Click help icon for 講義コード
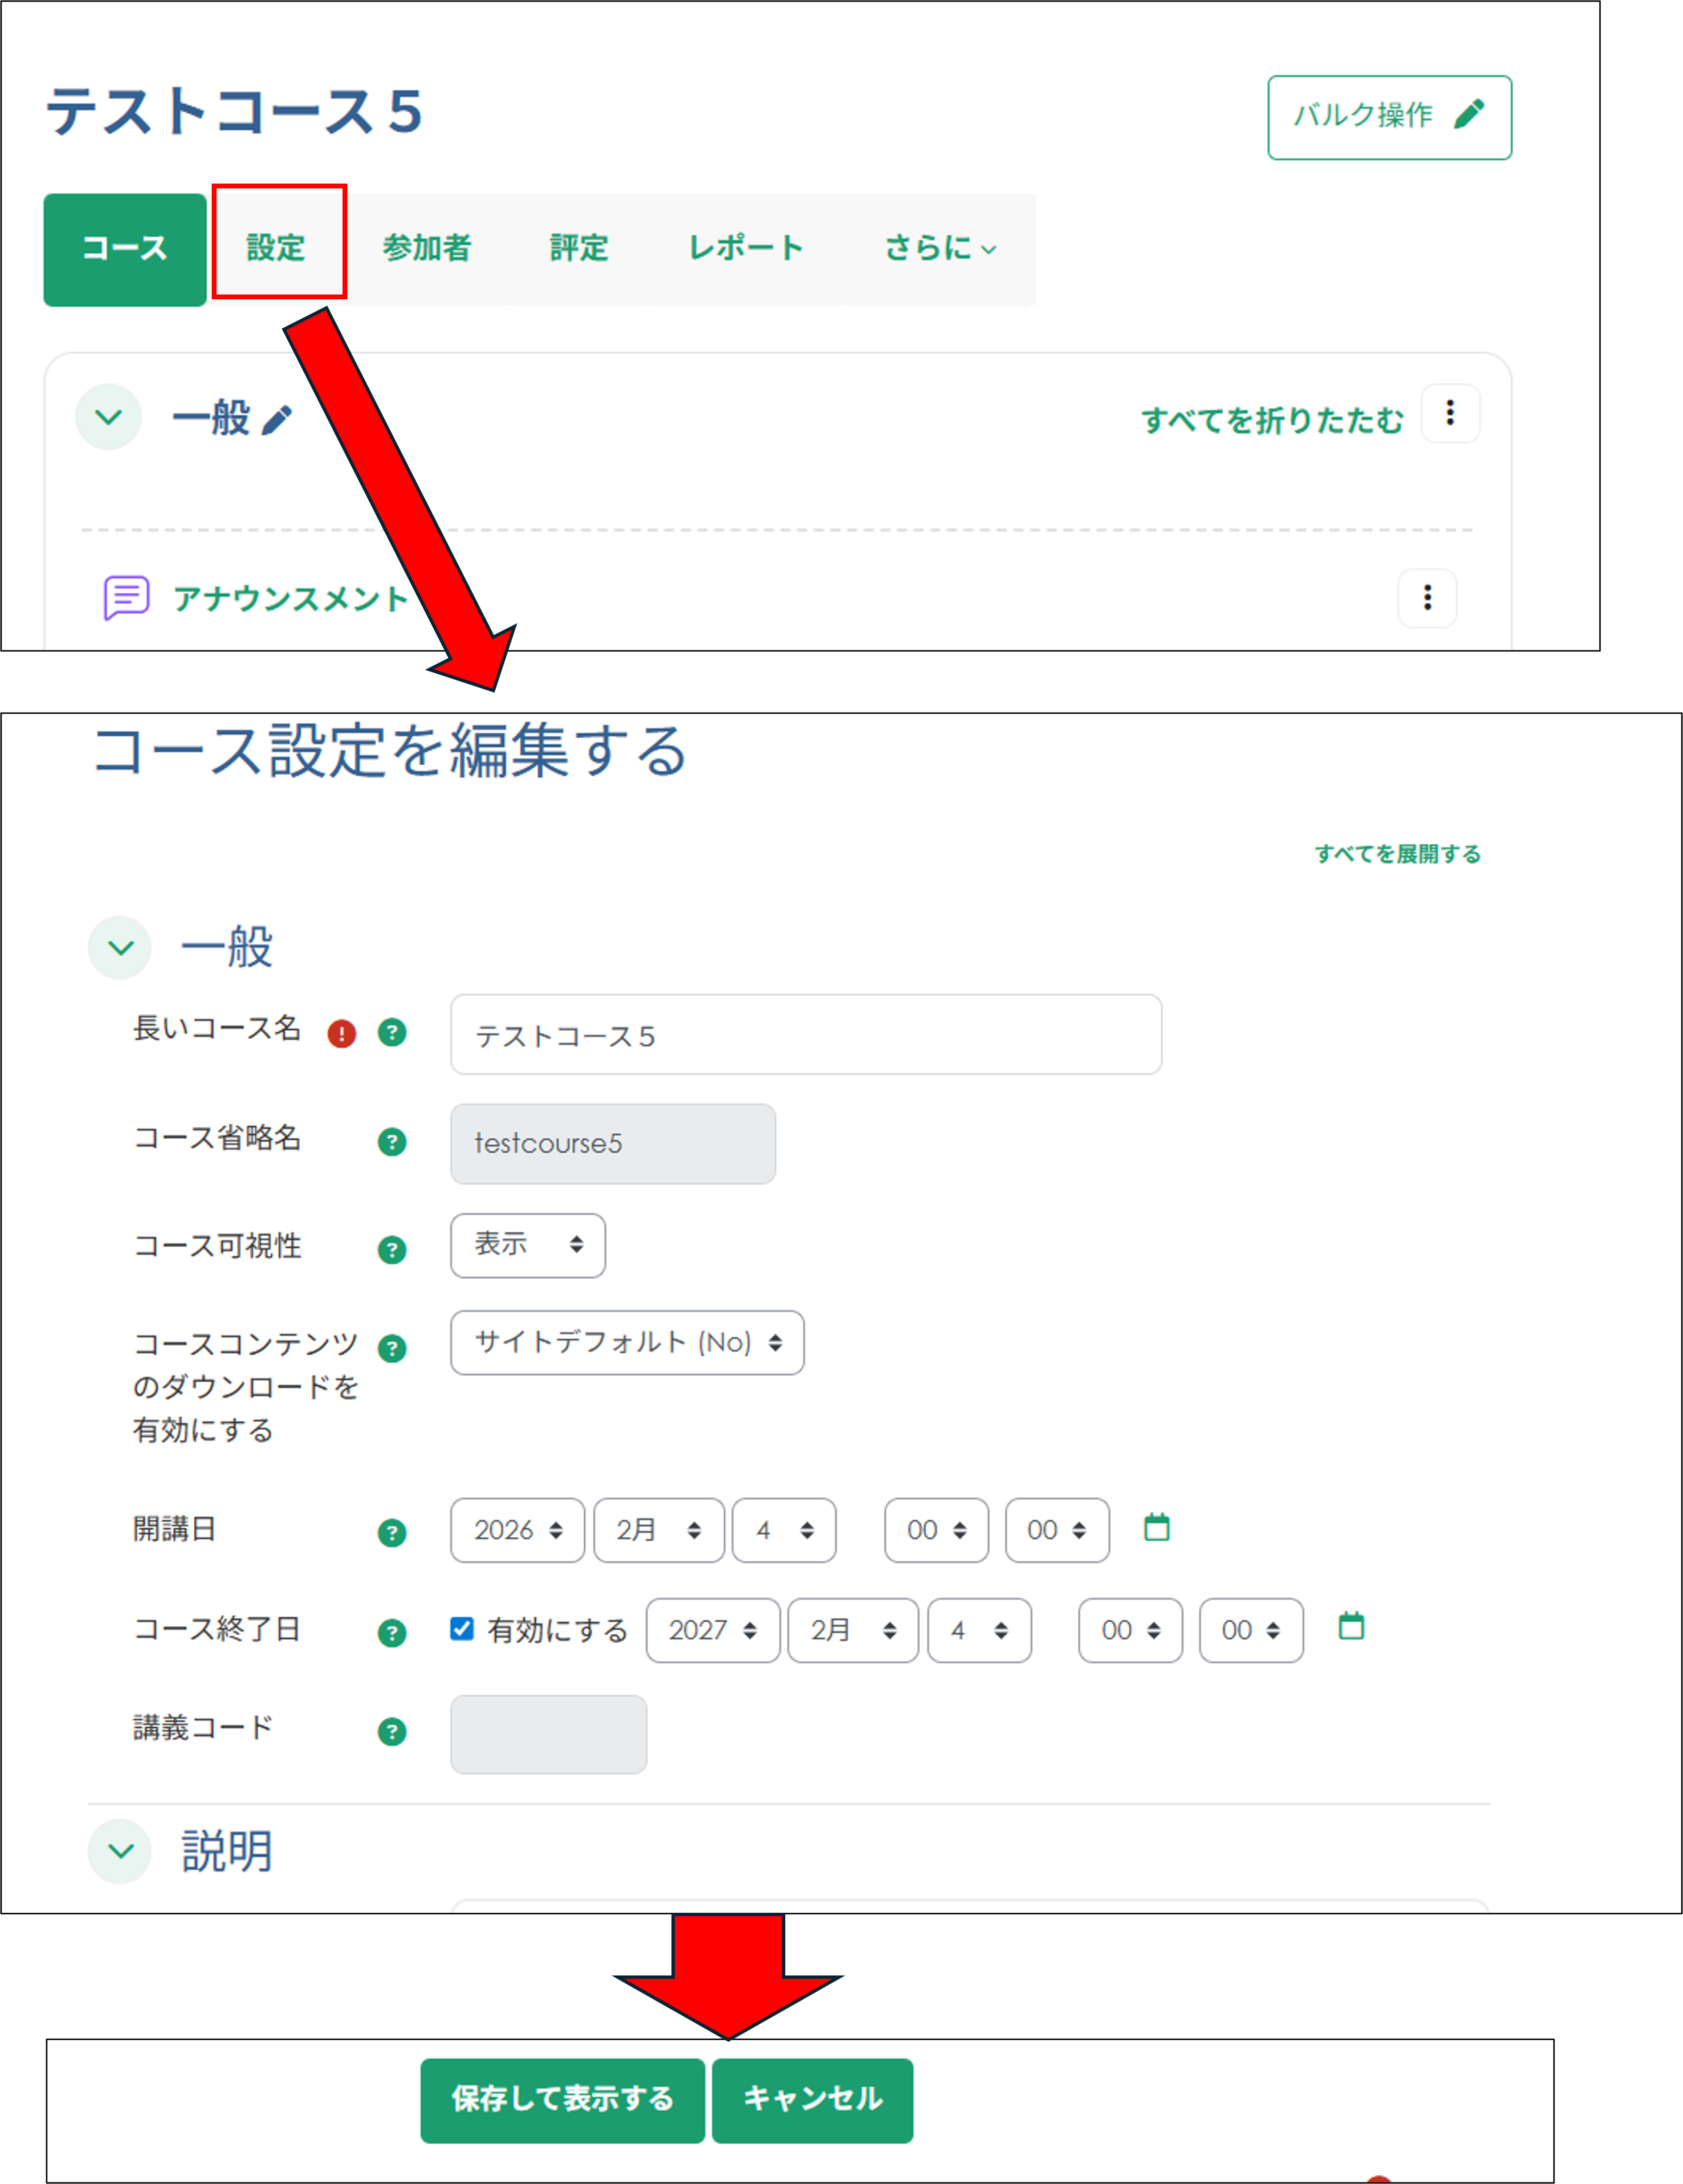1683x2184 pixels. point(392,1732)
